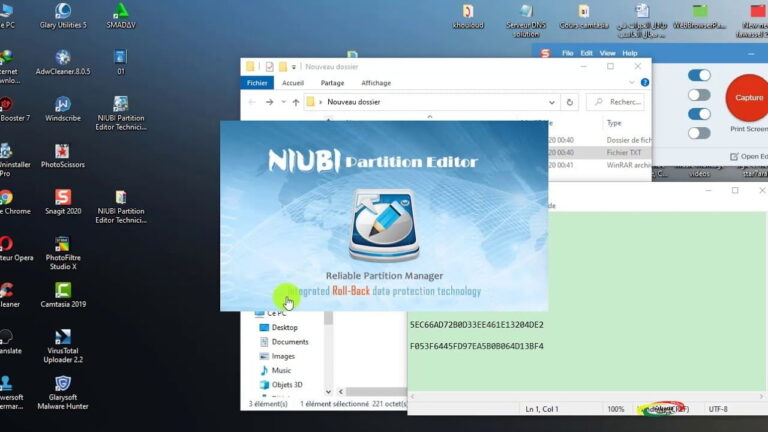This screenshot has width=768, height=432.
Task: Click the properties checkmark icon in Explorer title bar
Action: (x=269, y=67)
